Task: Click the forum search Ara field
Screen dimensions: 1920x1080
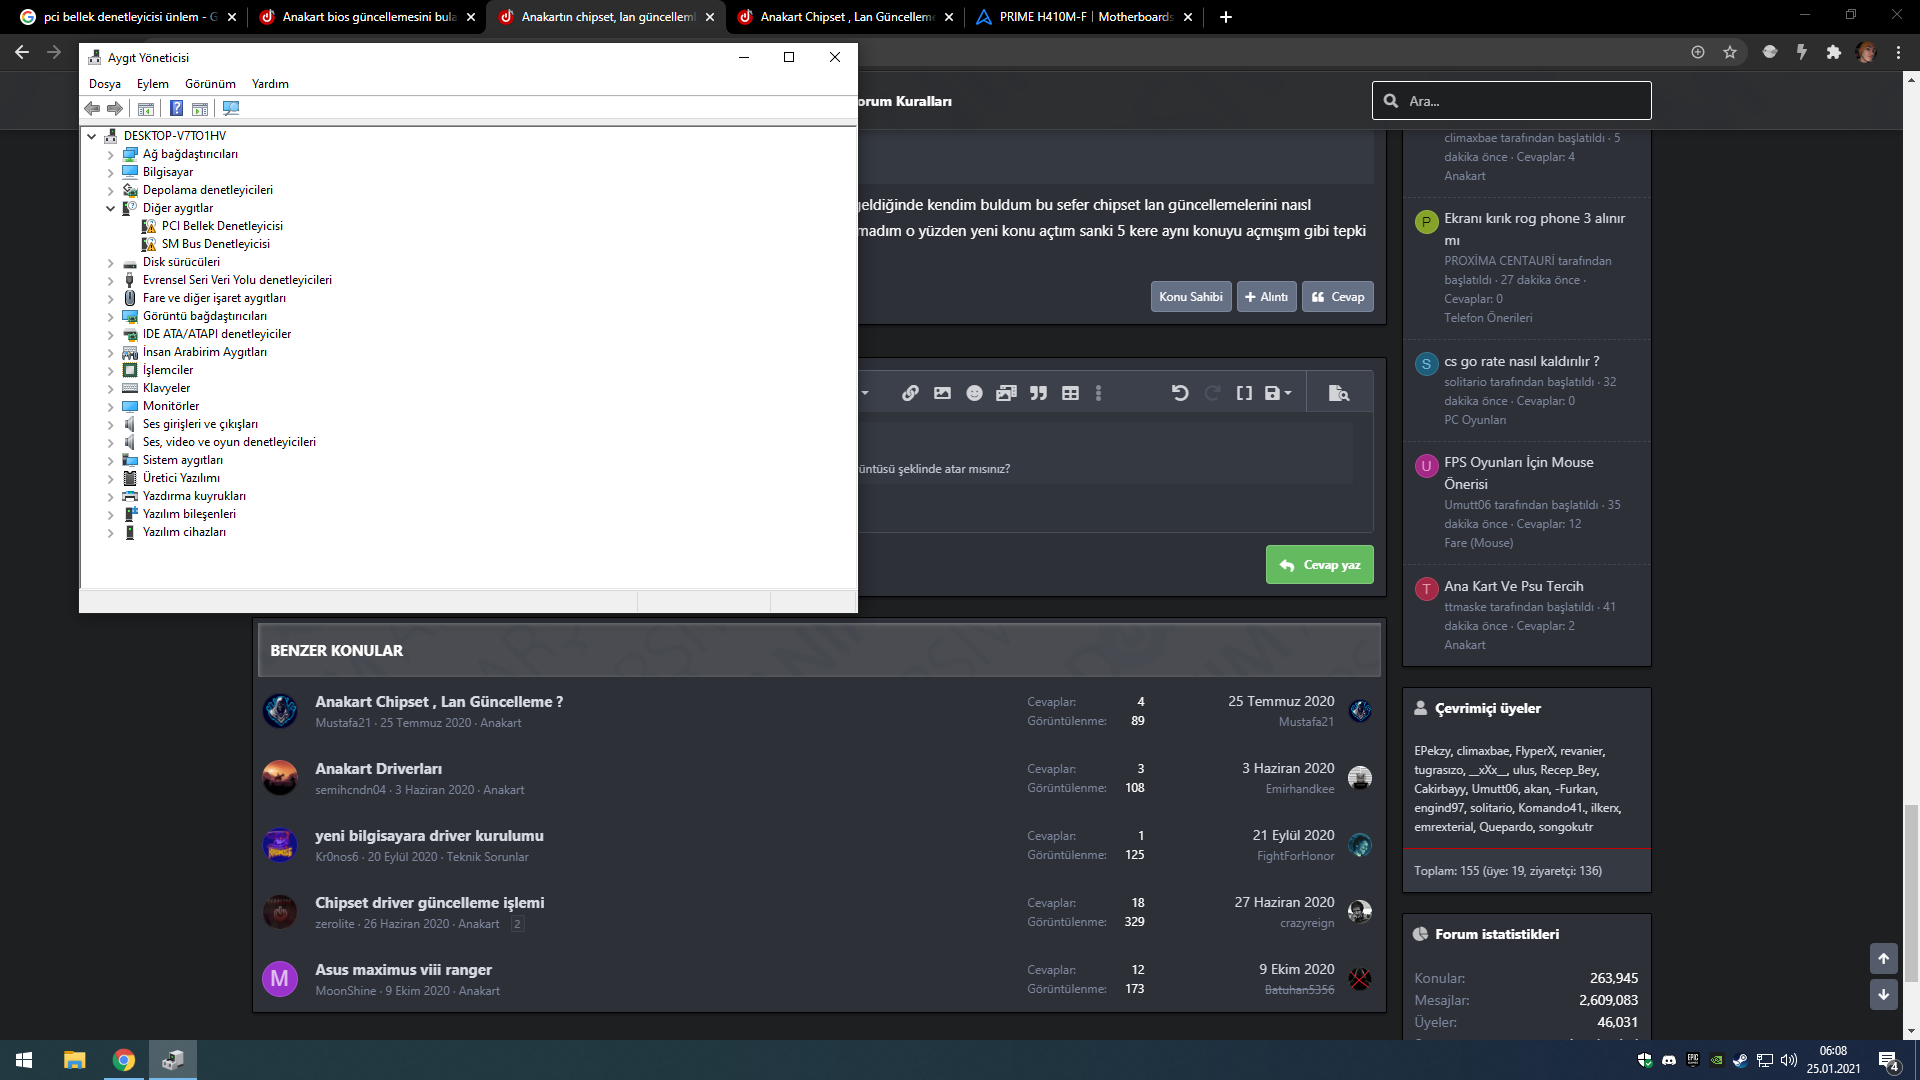Action: click(x=1520, y=101)
